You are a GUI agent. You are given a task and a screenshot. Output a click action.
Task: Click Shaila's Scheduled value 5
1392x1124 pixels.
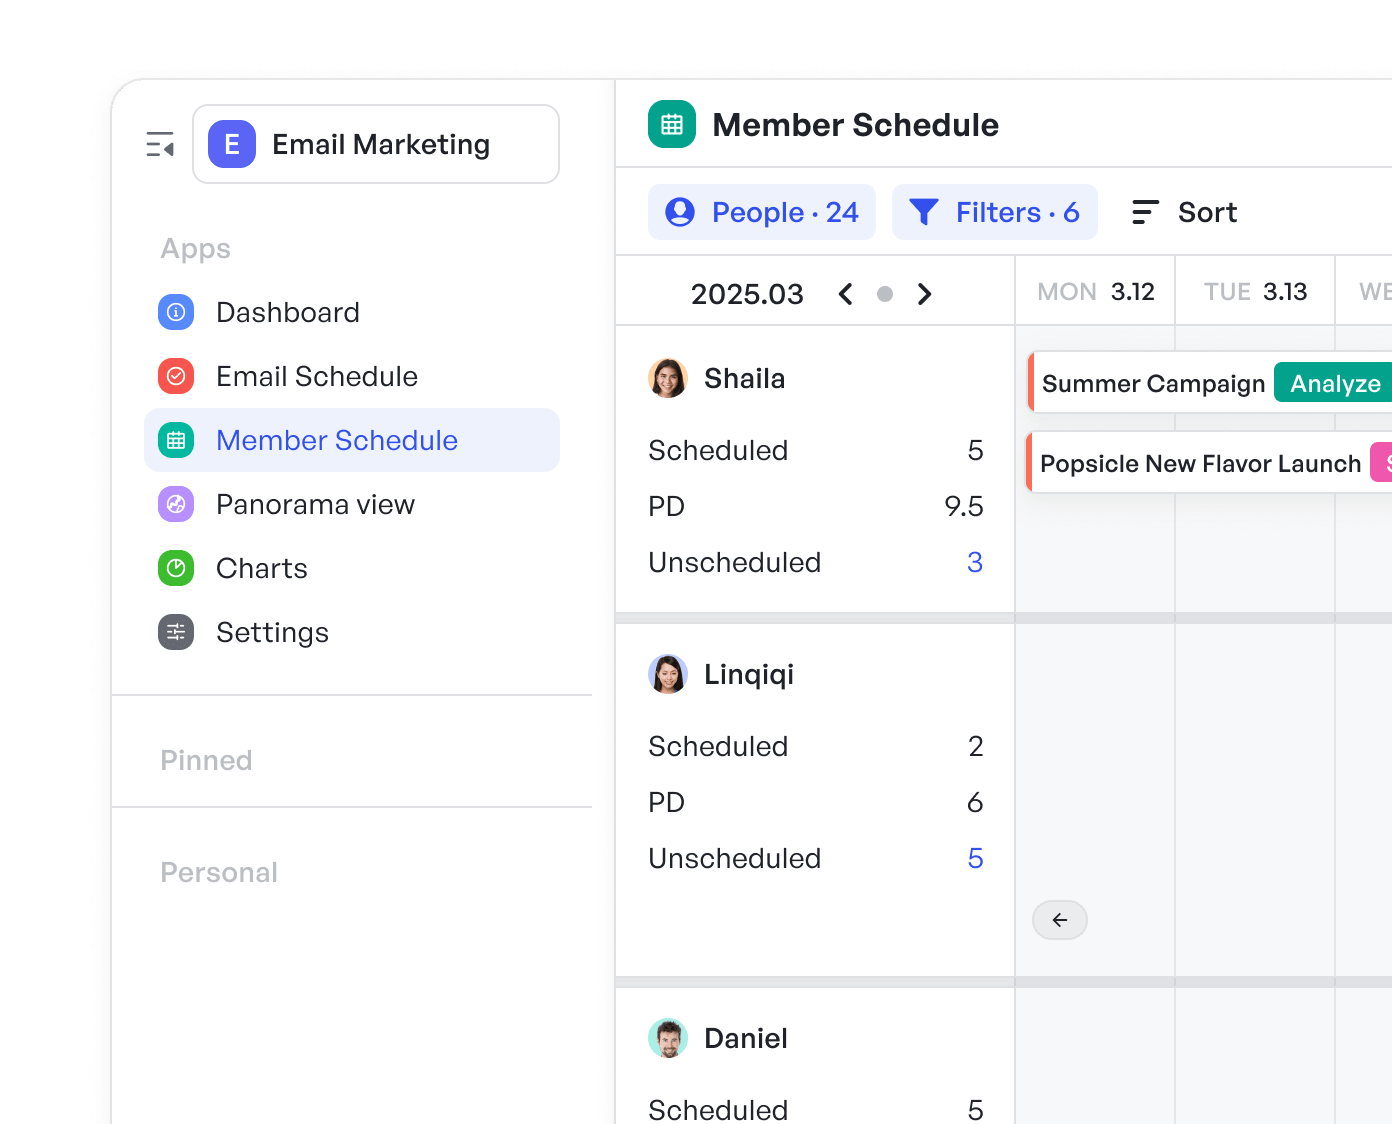pos(975,450)
